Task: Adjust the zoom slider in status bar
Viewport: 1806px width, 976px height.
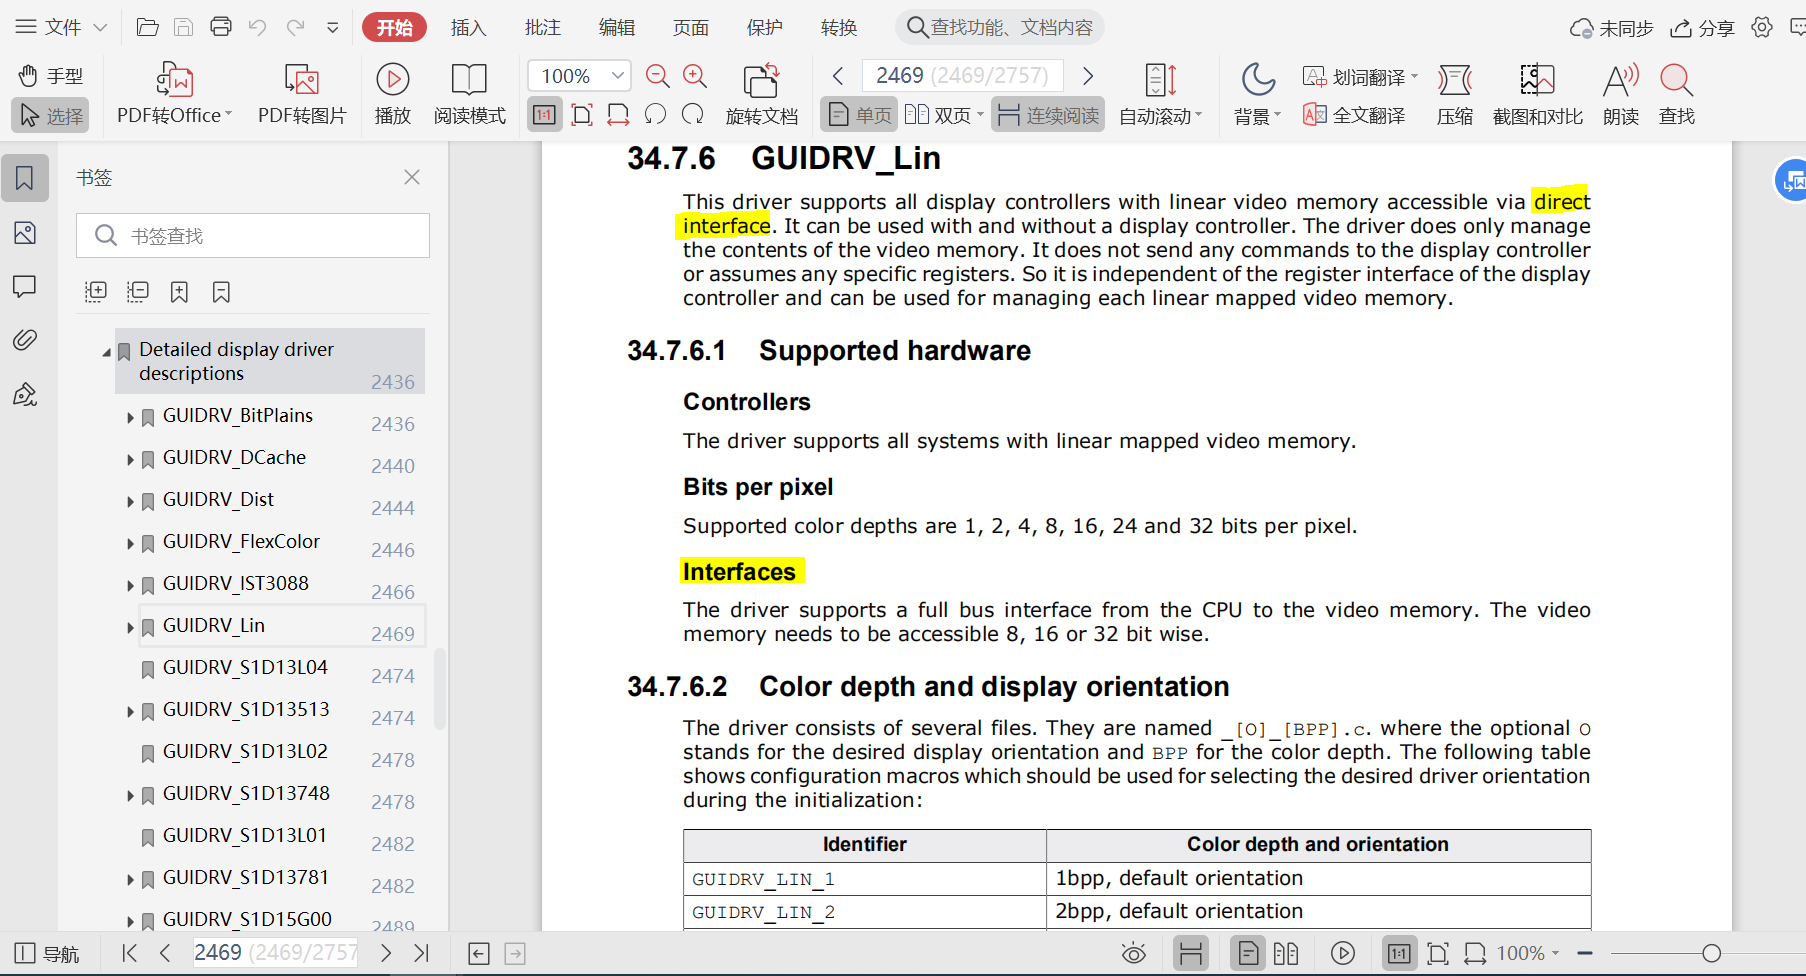Action: [1711, 953]
